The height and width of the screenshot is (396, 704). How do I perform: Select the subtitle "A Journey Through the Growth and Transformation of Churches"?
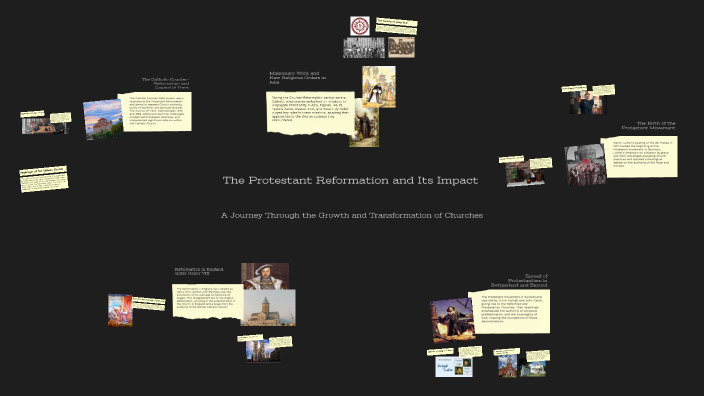[352, 216]
